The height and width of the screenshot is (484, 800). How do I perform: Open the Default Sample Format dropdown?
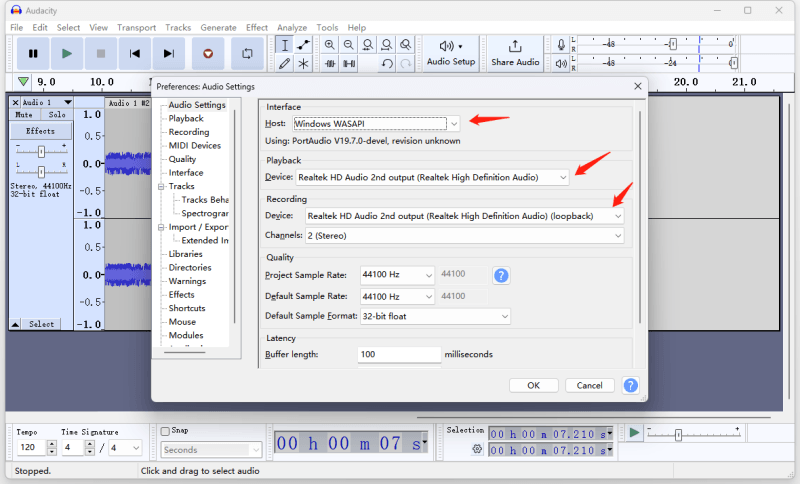click(435, 316)
